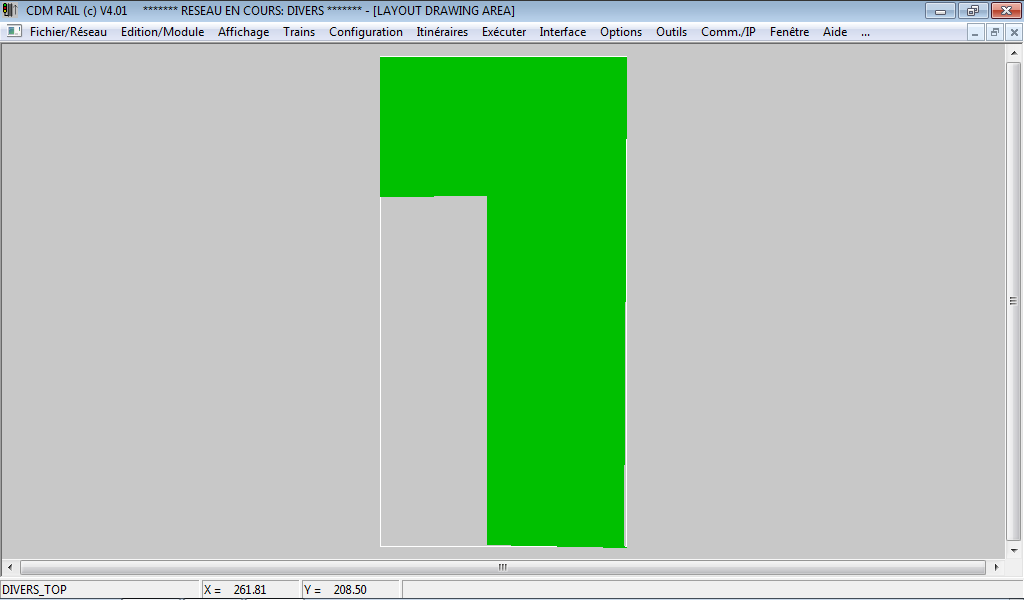Open the Itinéraires menu
1024x600 pixels.
click(442, 32)
